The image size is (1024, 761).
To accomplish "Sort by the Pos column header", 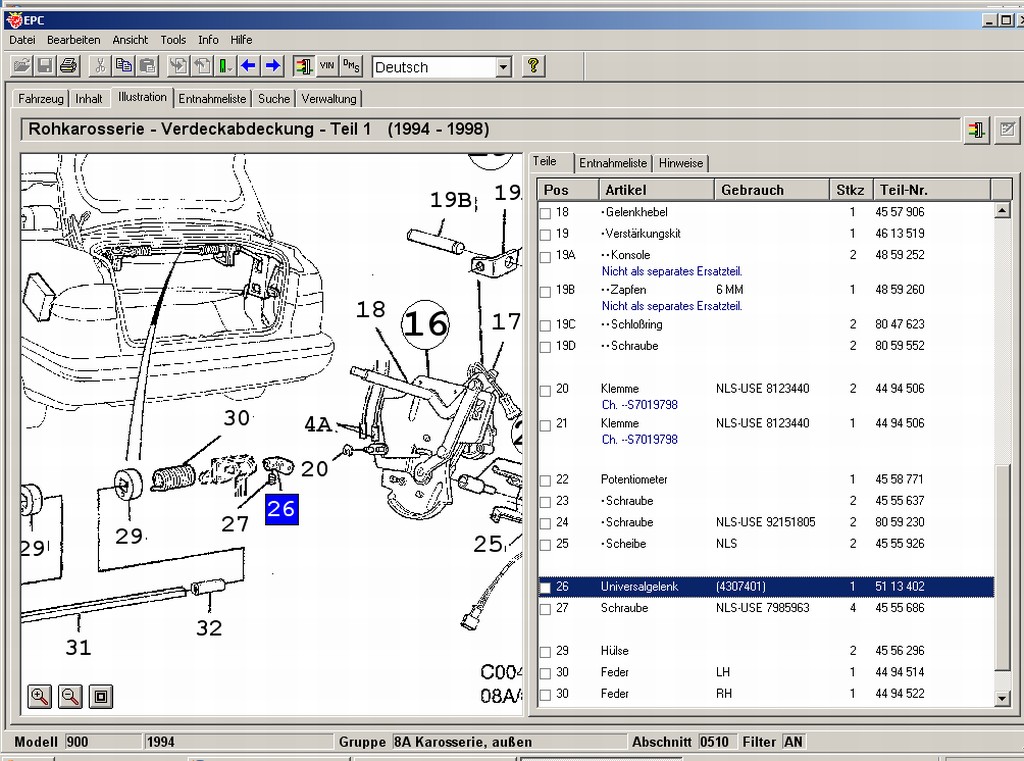I will click(568, 190).
